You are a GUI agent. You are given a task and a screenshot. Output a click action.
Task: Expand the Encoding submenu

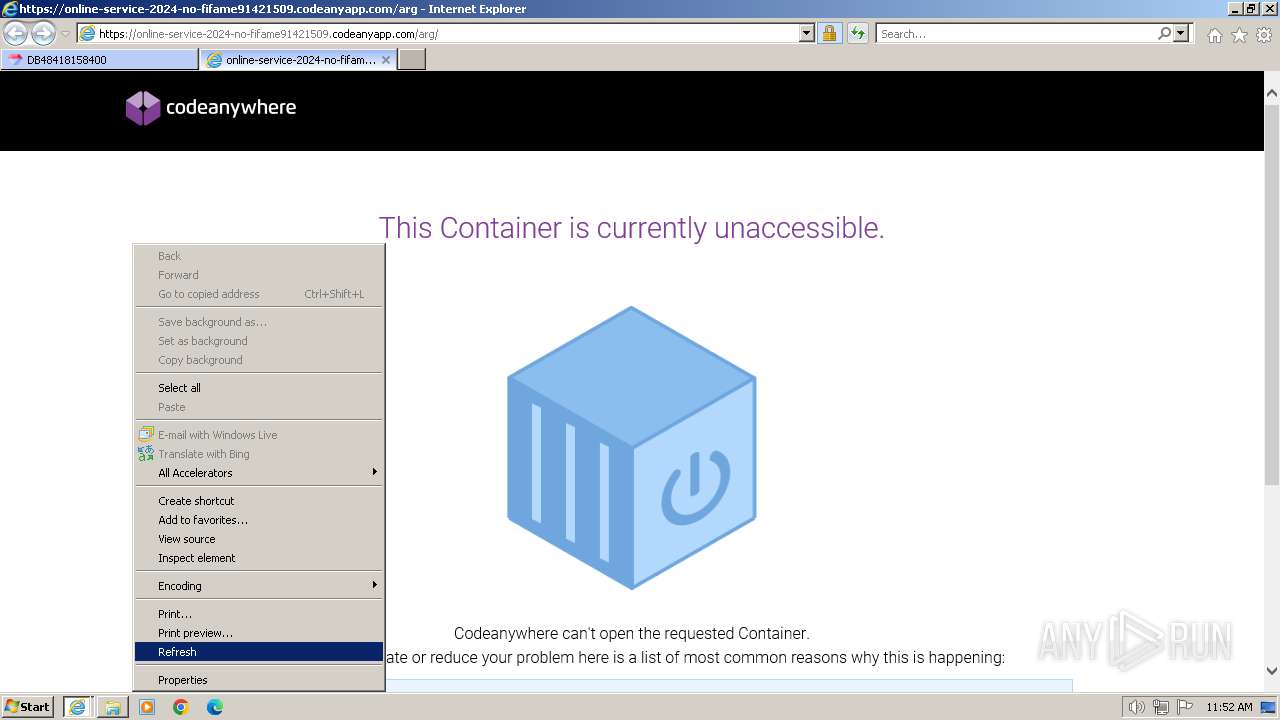pyautogui.click(x=259, y=586)
